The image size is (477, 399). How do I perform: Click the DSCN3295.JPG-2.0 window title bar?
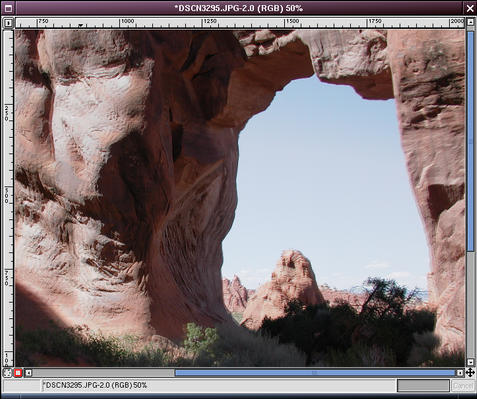point(239,8)
